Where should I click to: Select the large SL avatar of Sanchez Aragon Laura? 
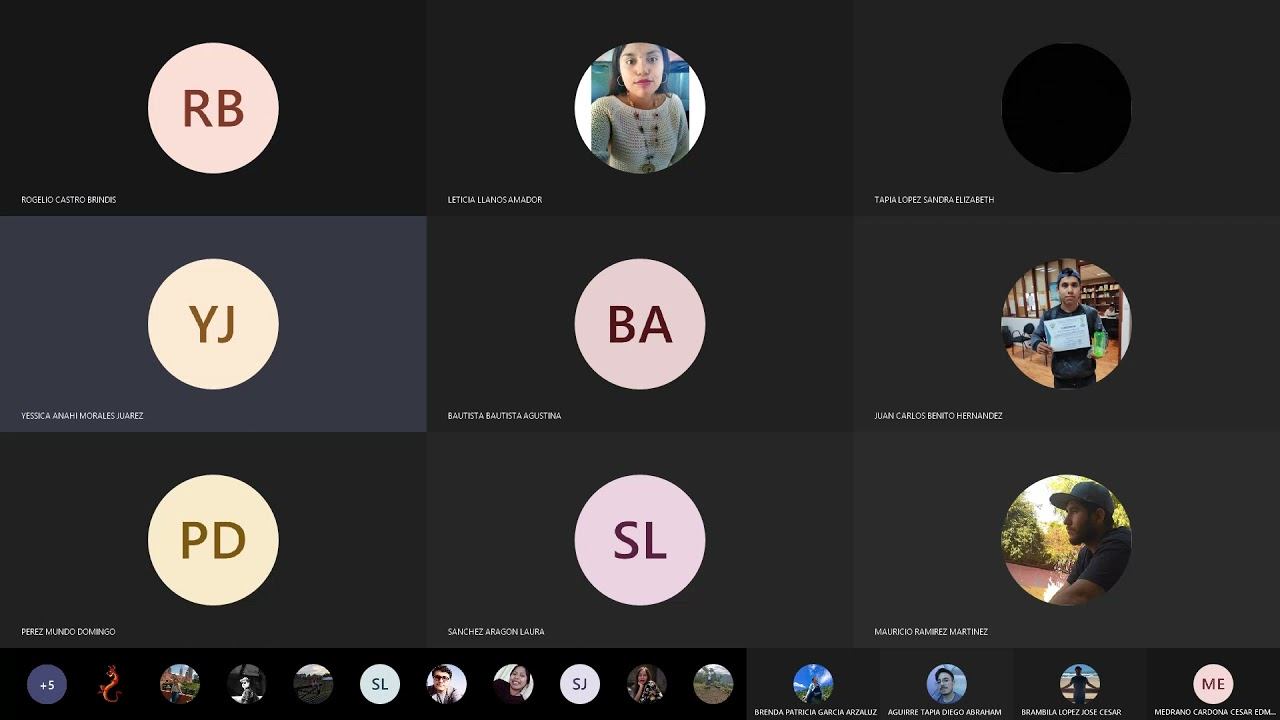click(x=640, y=540)
